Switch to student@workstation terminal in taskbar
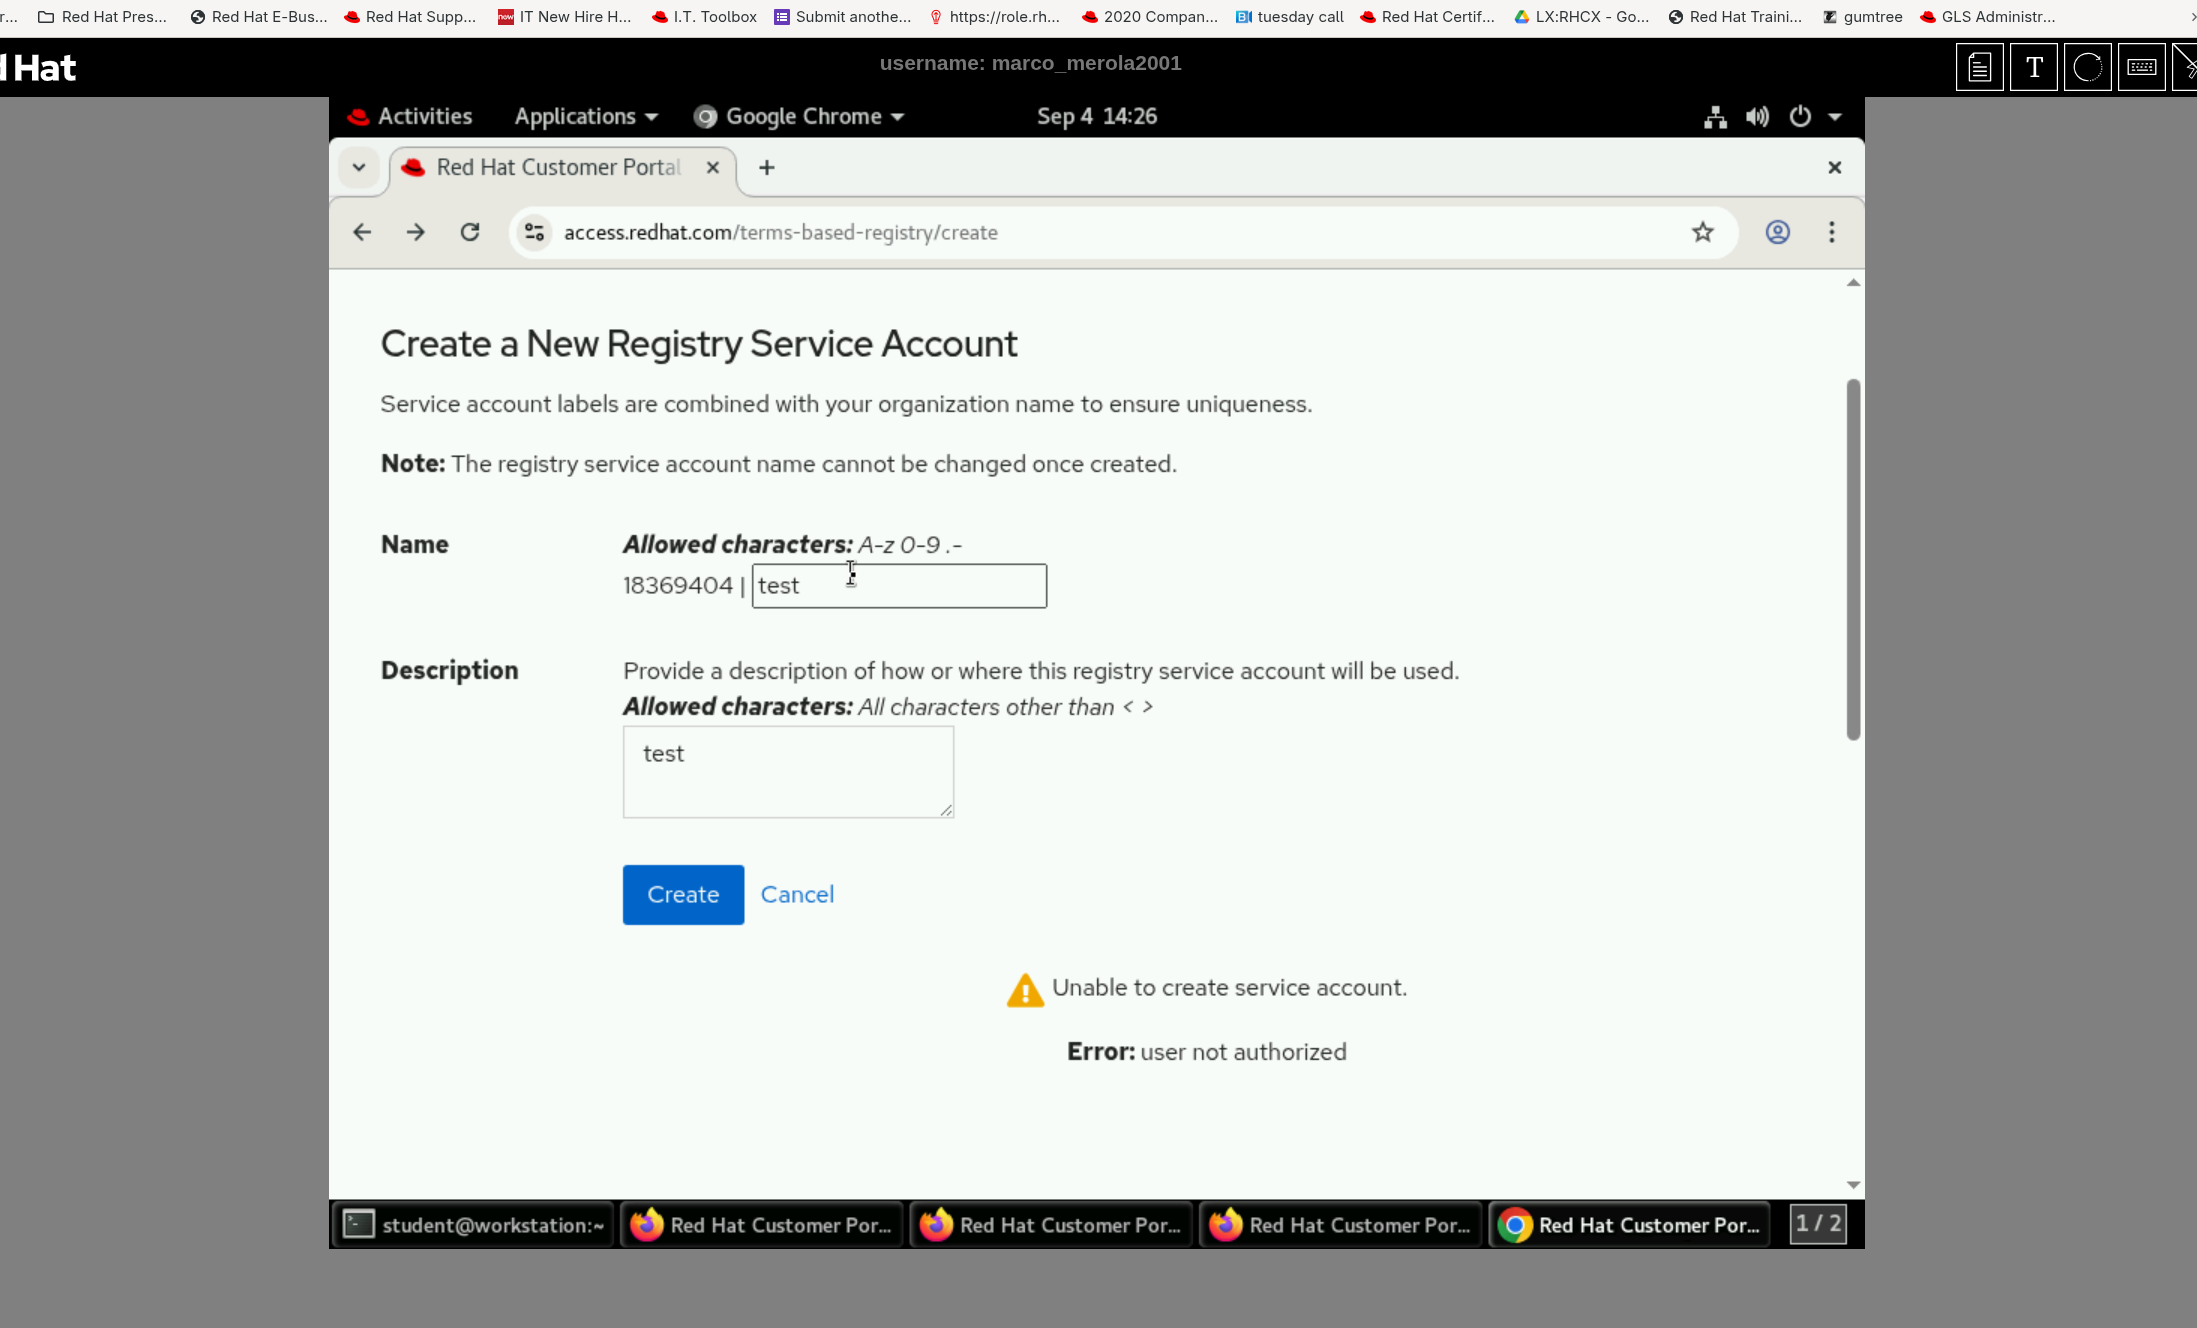Screen dimensions: 2197x1328 [x=472, y=1224]
